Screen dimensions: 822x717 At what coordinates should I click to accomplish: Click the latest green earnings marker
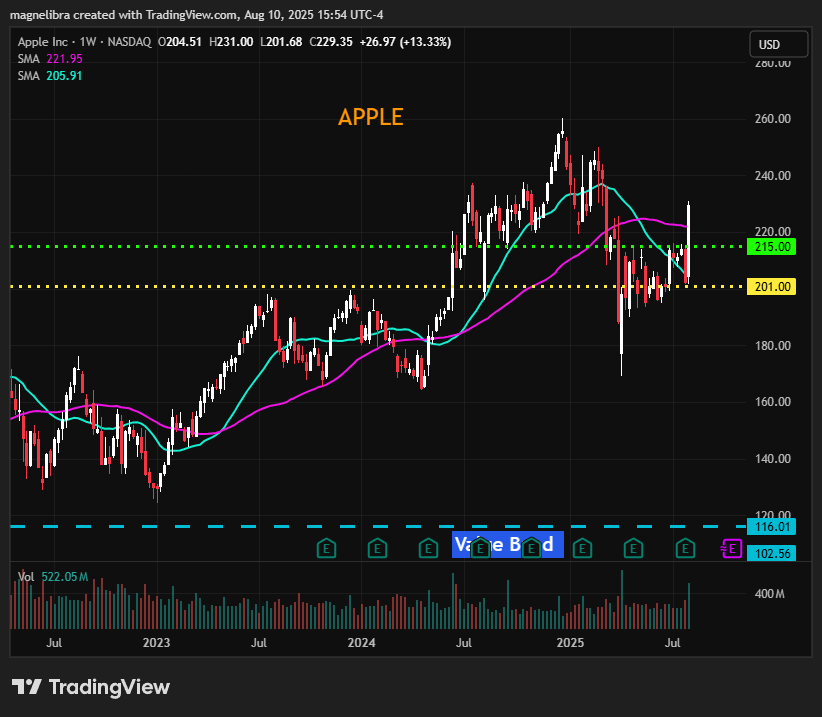tap(685, 549)
